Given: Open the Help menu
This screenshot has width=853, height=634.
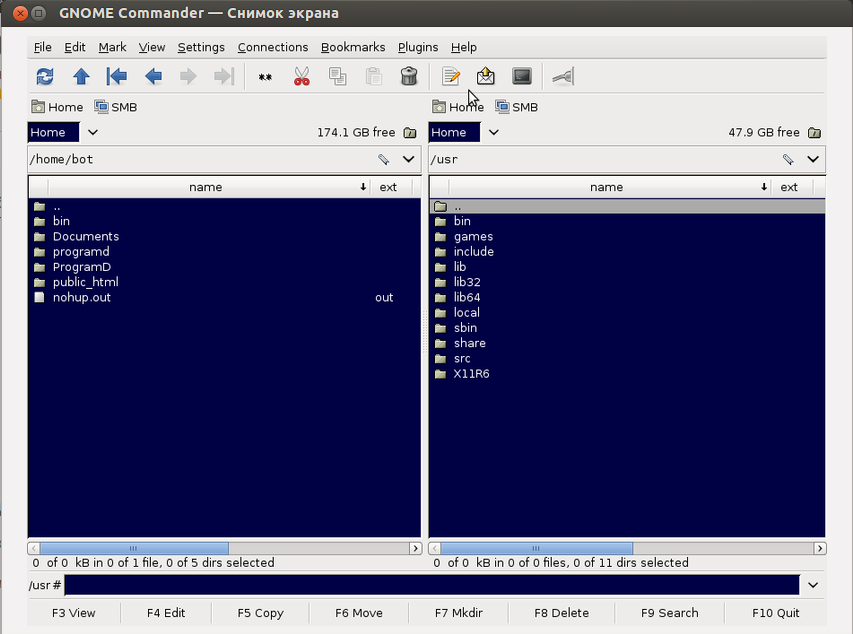Looking at the screenshot, I should click(x=463, y=47).
